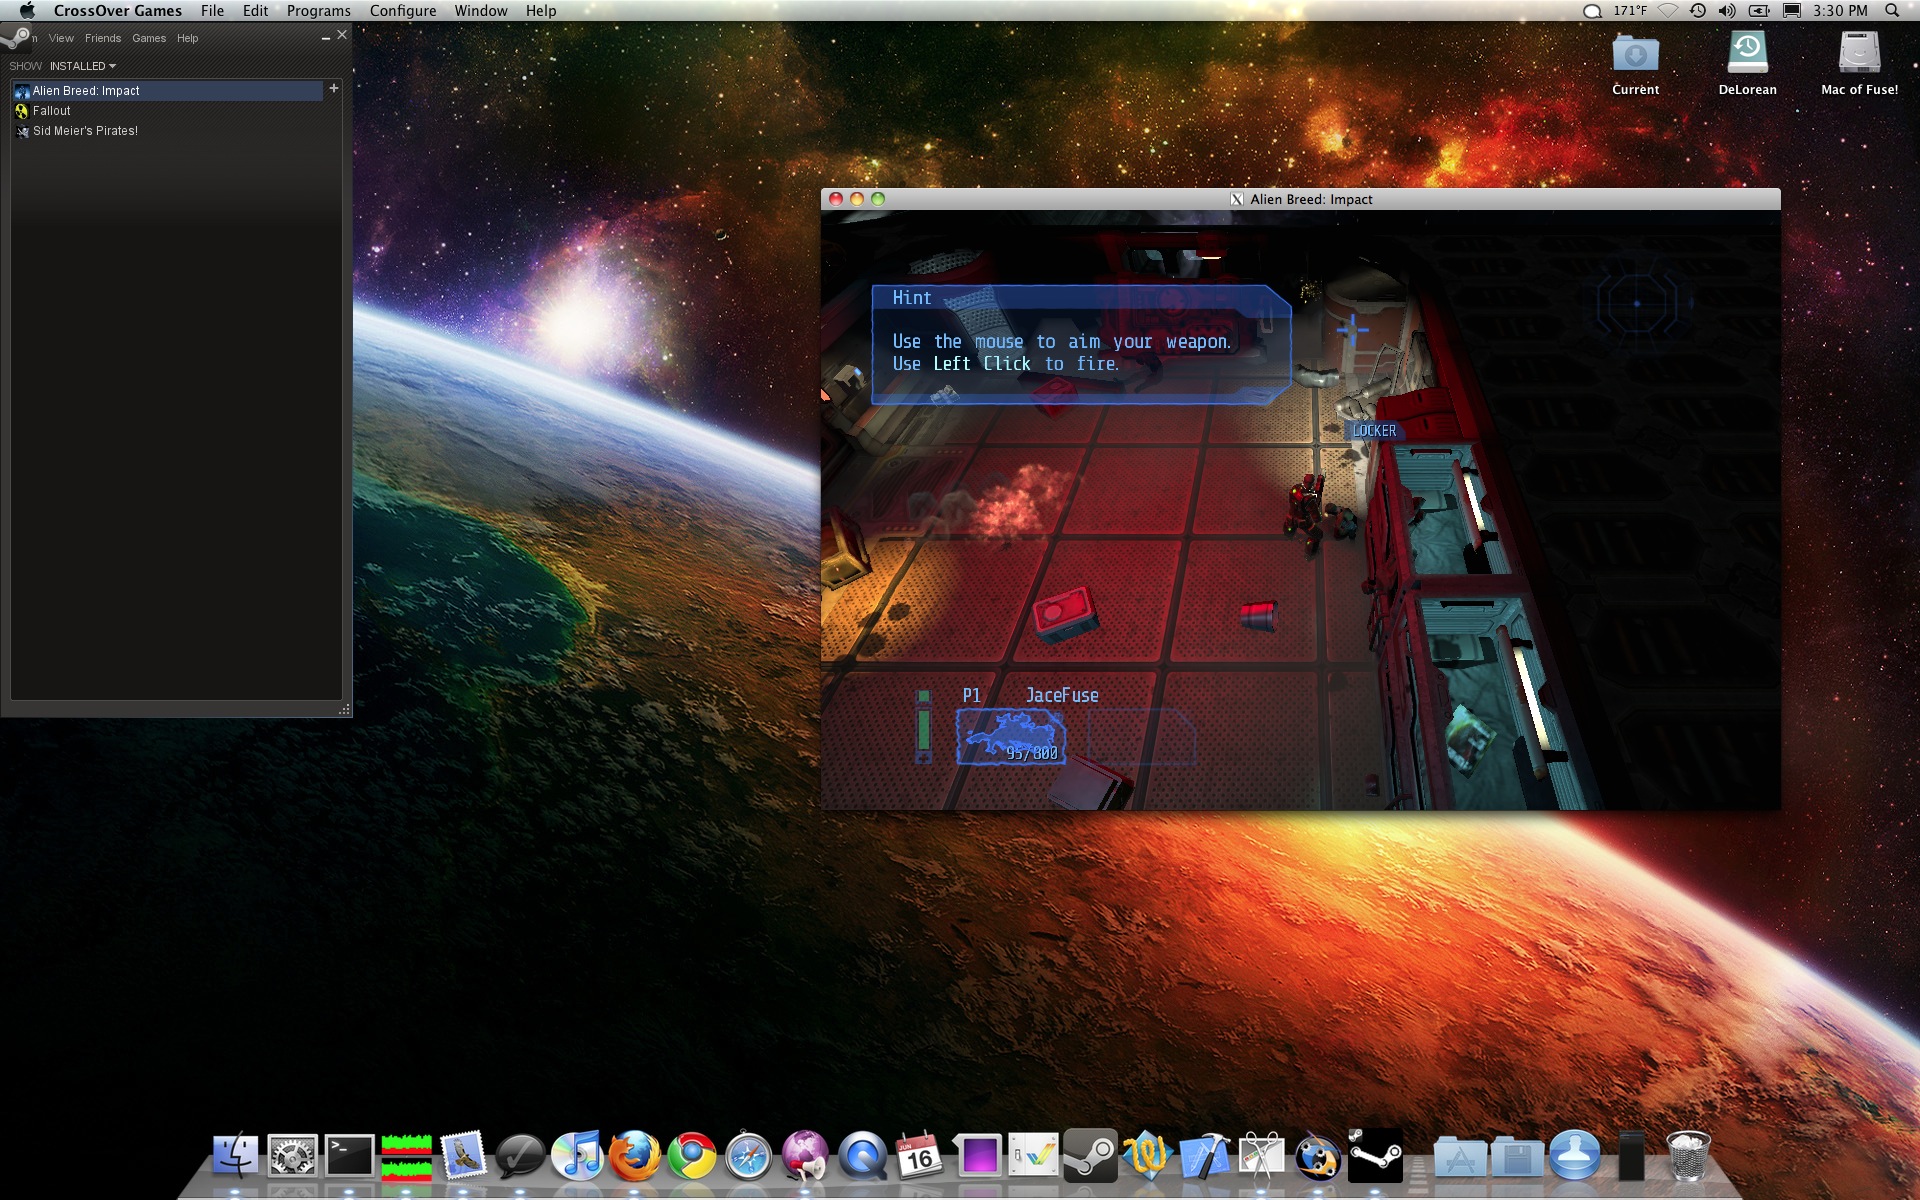1920x1200 pixels.
Task: Grab the Steam window resize grip
Action: pyautogui.click(x=344, y=709)
